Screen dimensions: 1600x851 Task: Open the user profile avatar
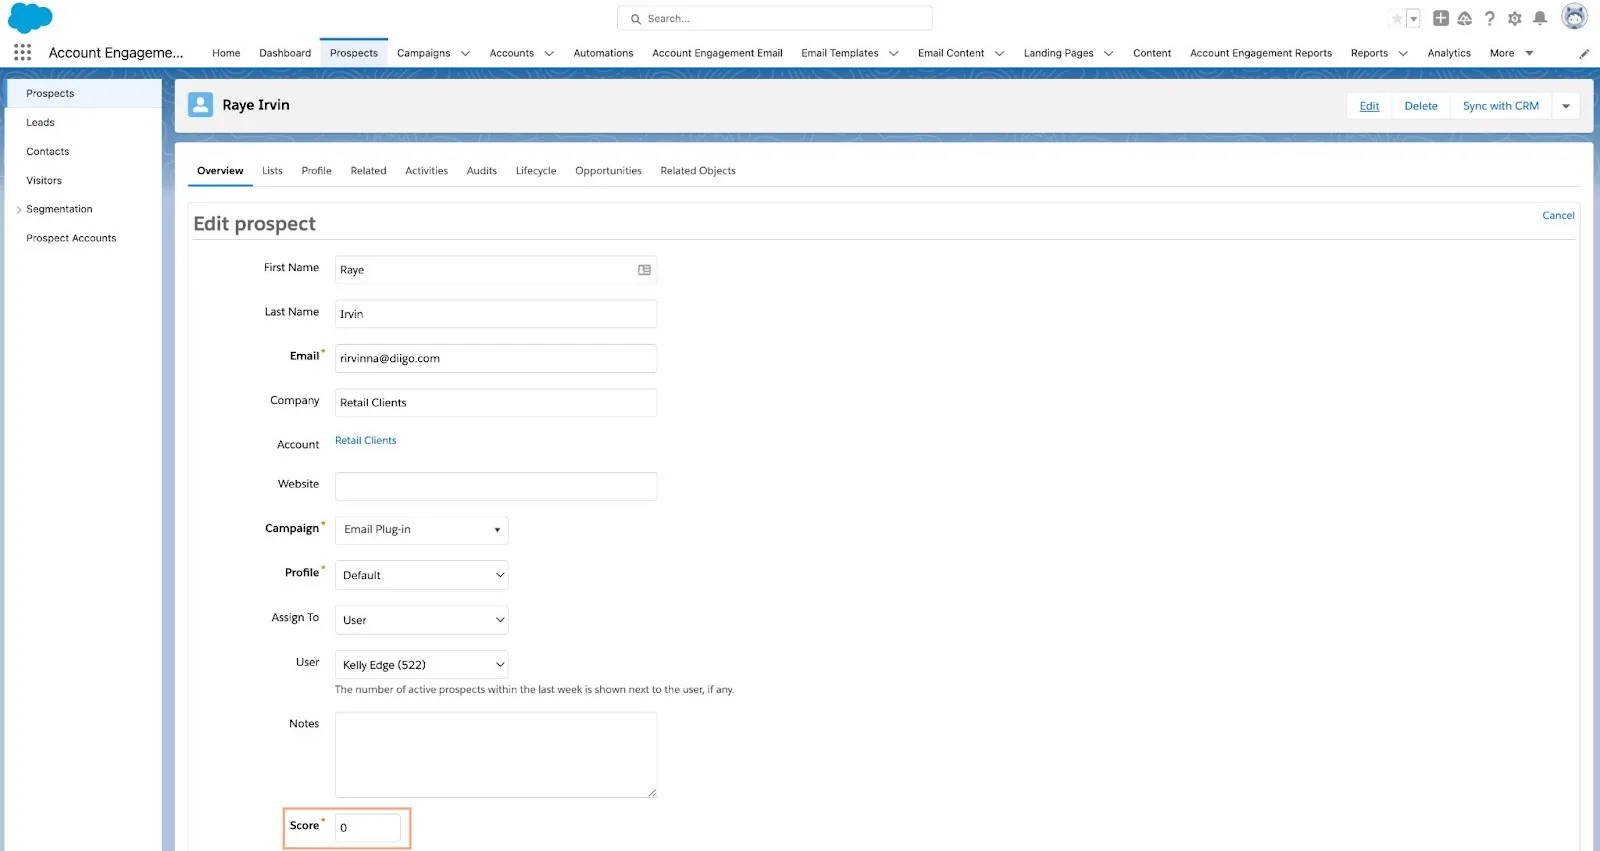[1575, 17]
